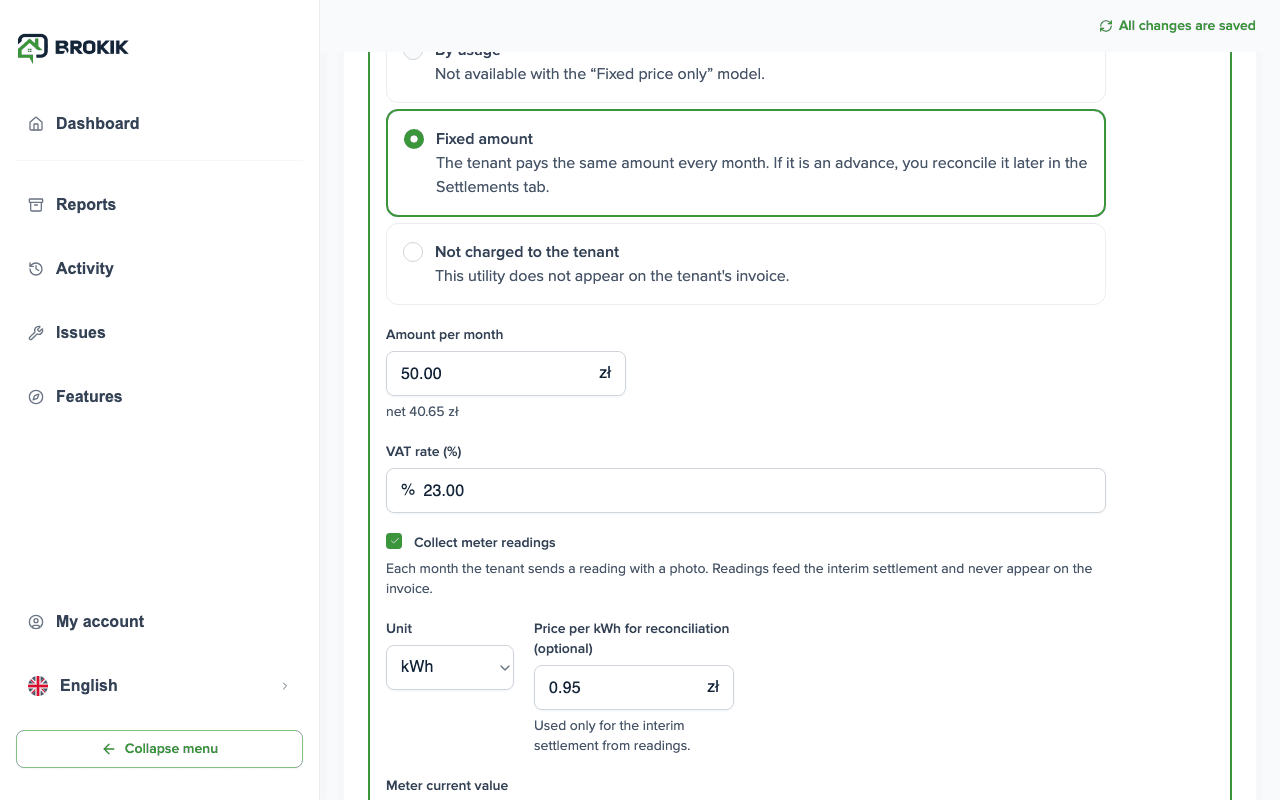Click the net 40.65 zł text
1280x800 pixels.
(x=422, y=411)
